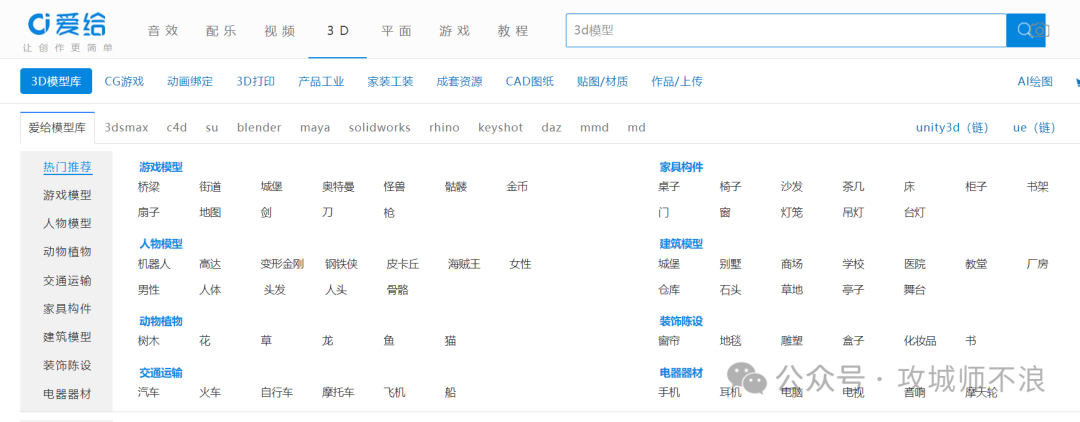Select the 爱给模型库 tab
The height and width of the screenshot is (422, 1080).
(x=57, y=127)
